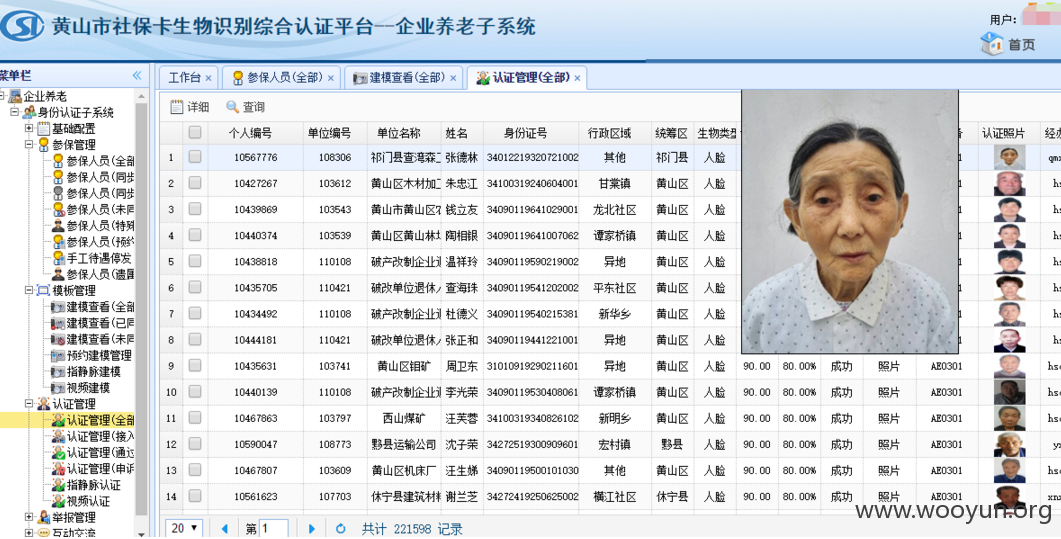Screen dimensions: 1061x539
Task: Open row 10 认证照片 thumbnail
Action: click(1009, 392)
